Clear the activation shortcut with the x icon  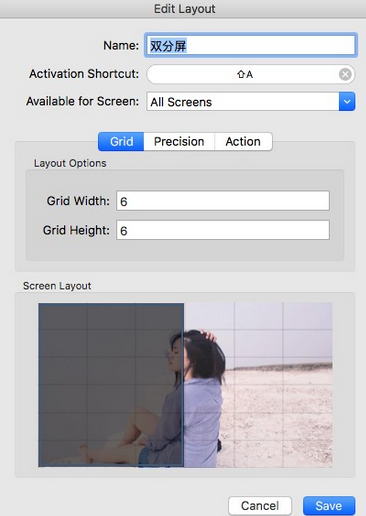point(345,74)
